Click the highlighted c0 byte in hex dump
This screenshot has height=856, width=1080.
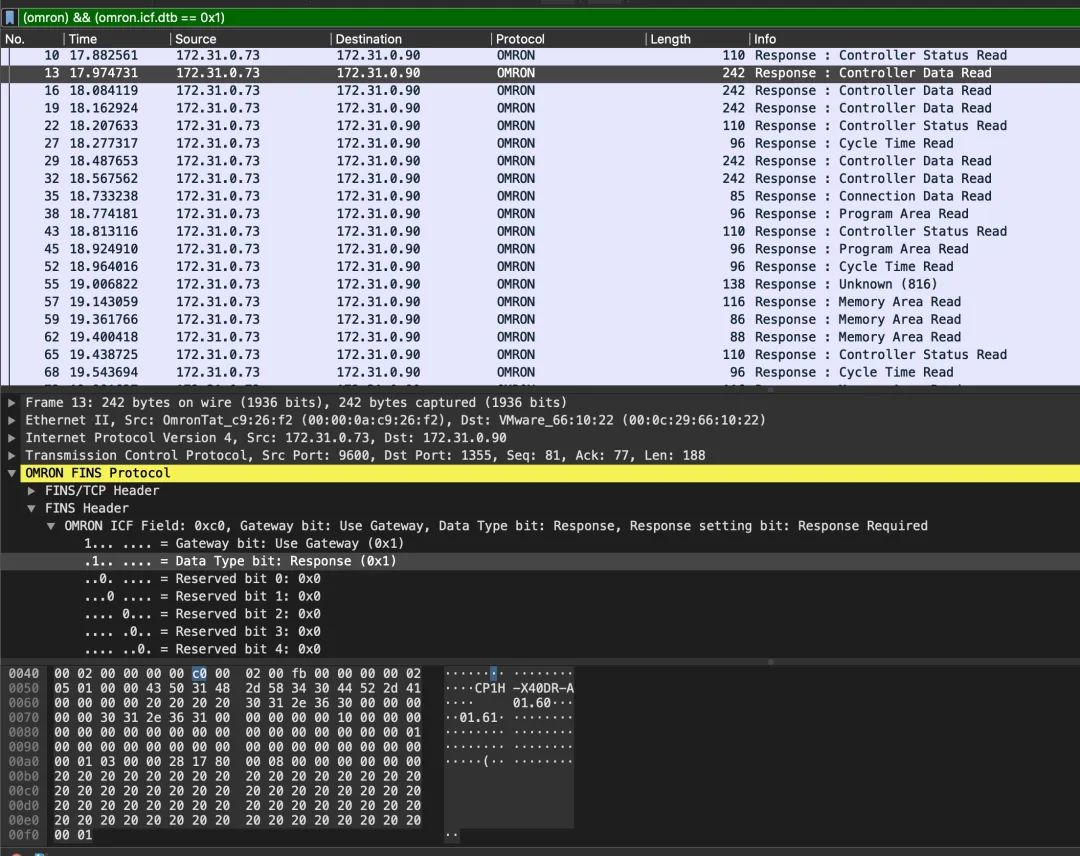click(x=199, y=674)
